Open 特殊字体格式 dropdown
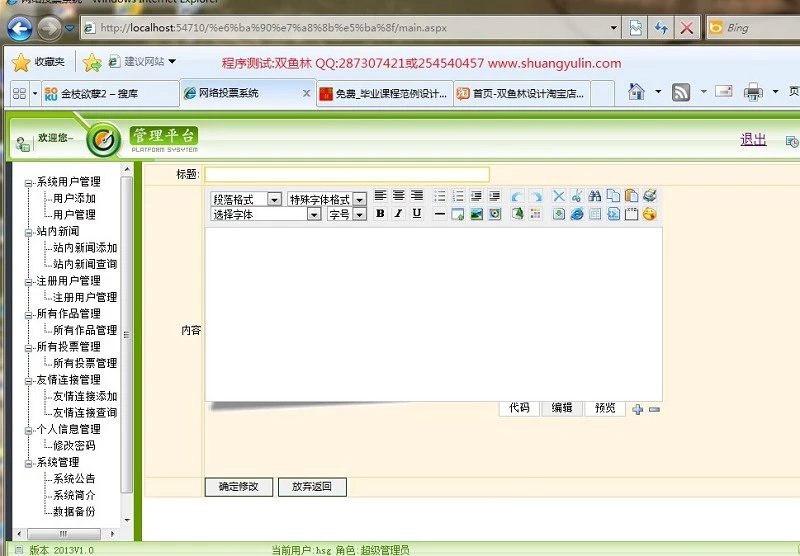Screen dimensions: 800x556 (x=360, y=199)
